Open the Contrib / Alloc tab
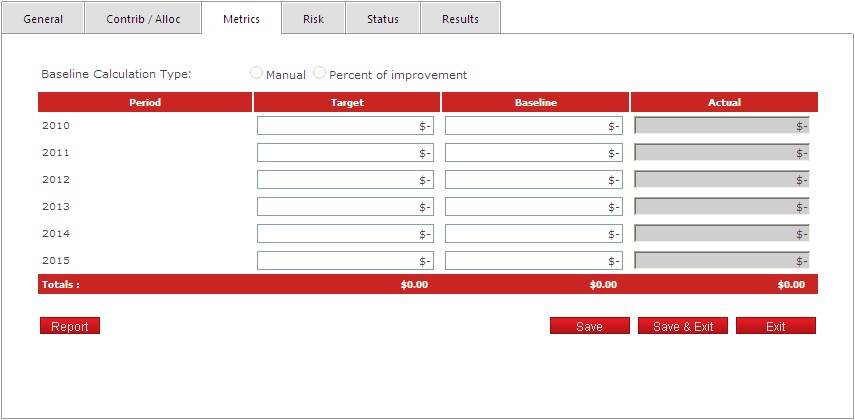Screen dimensions: 855x420 tap(142, 19)
